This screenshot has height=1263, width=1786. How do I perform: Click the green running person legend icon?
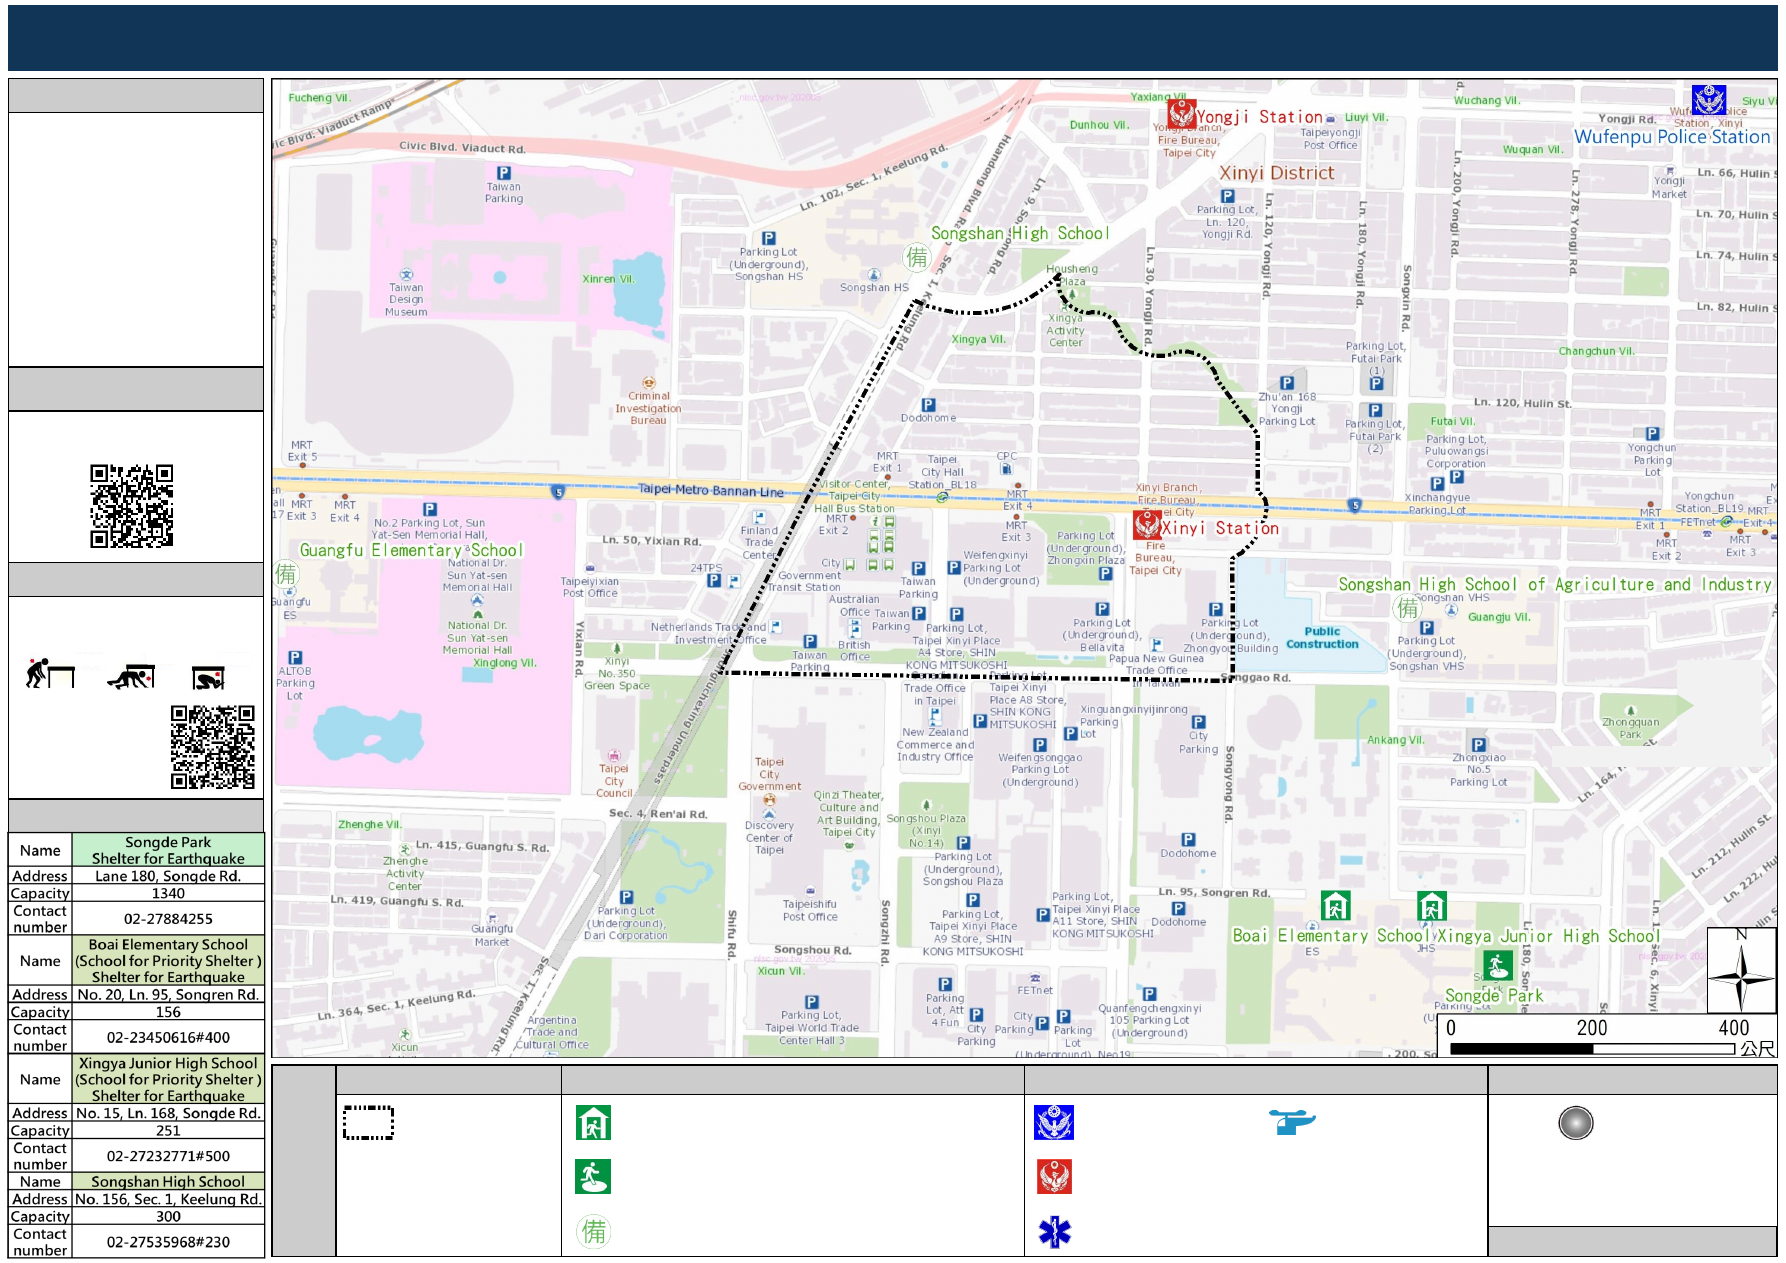593,1177
